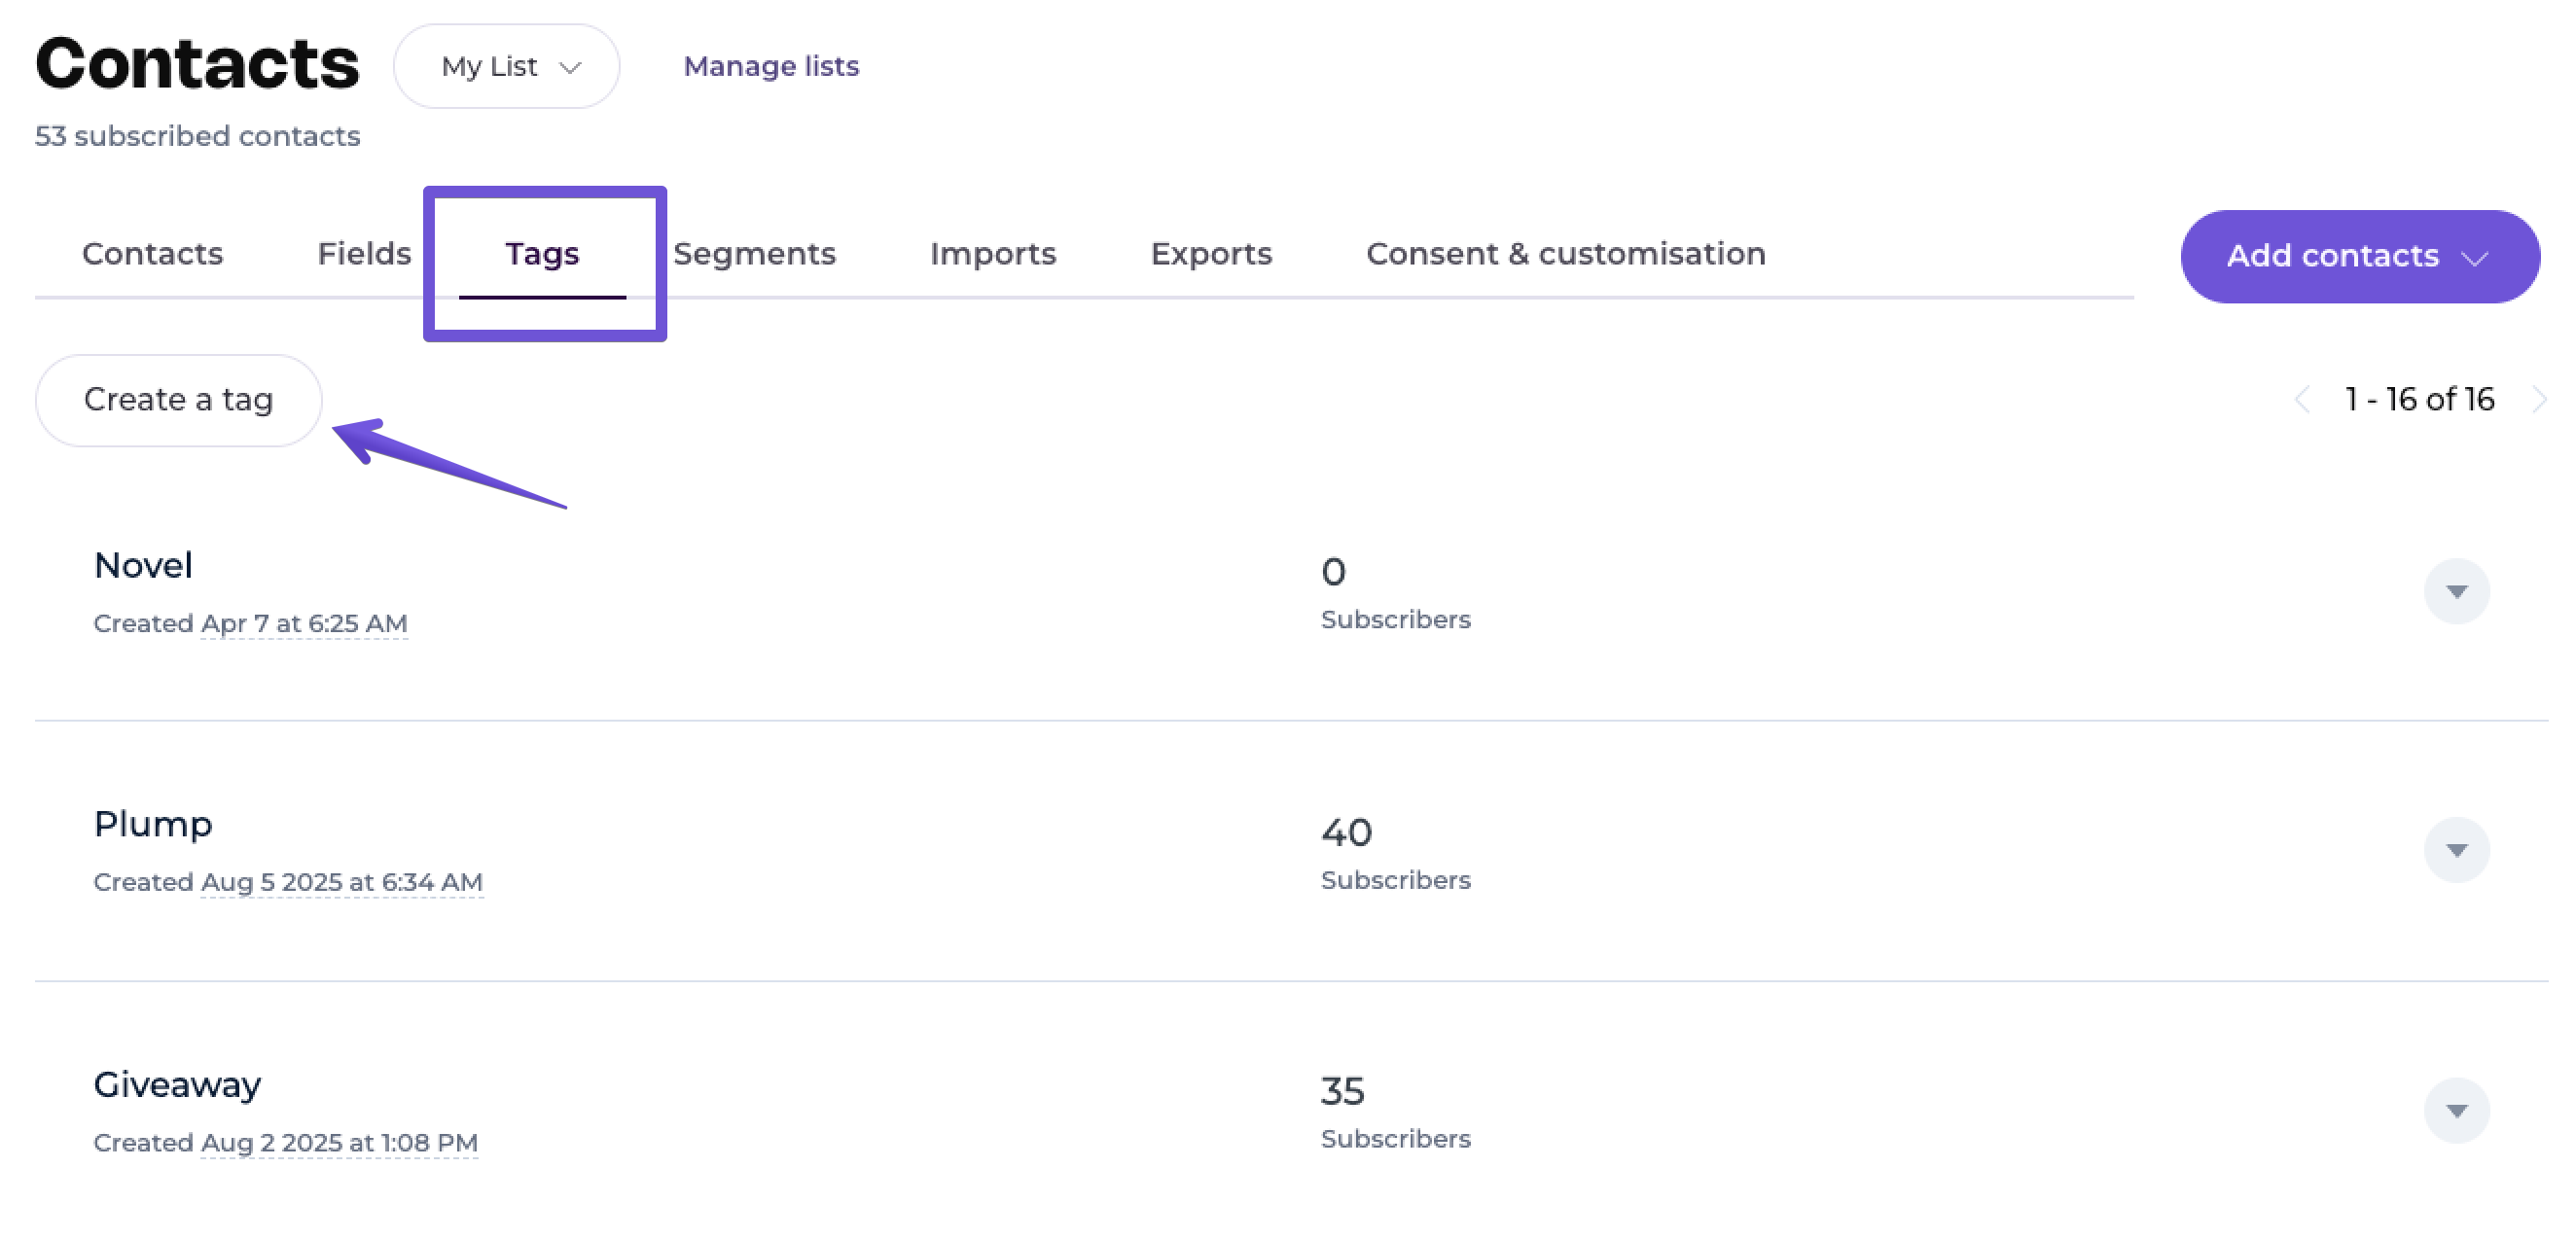Click the Plump tag's 40 subscribers count
This screenshot has height=1239, width=2576.
(x=1346, y=832)
